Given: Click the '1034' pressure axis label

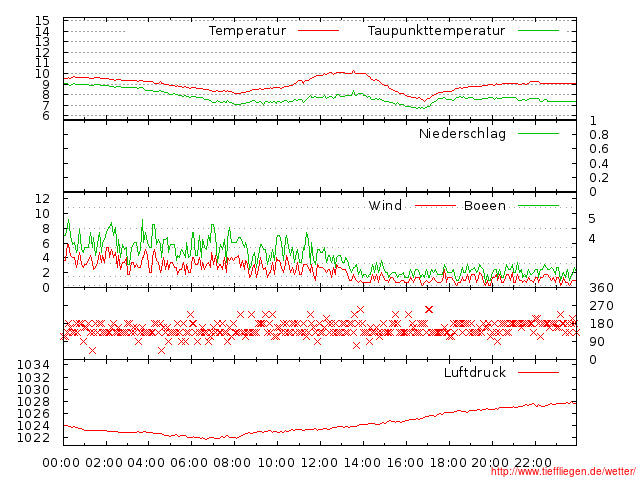Looking at the screenshot, I should 33,364.
